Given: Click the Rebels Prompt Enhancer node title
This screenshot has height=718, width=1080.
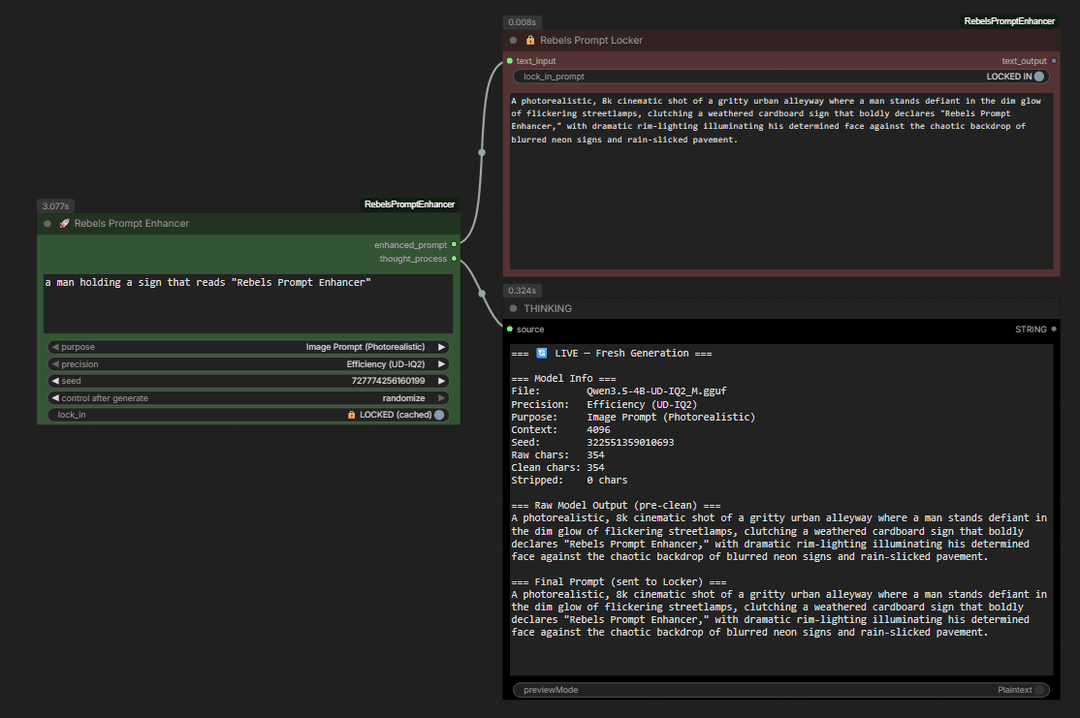Looking at the screenshot, I should tap(132, 223).
